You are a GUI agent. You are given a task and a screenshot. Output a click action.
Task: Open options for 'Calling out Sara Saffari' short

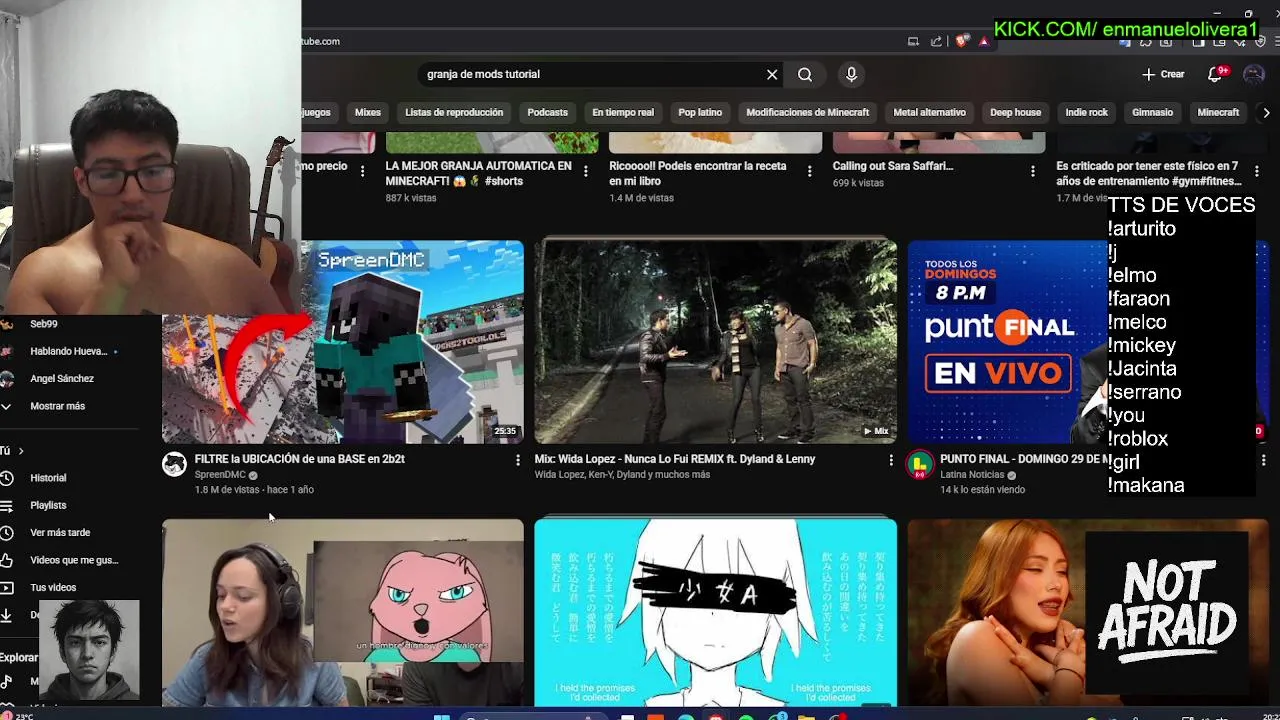pos(1033,172)
